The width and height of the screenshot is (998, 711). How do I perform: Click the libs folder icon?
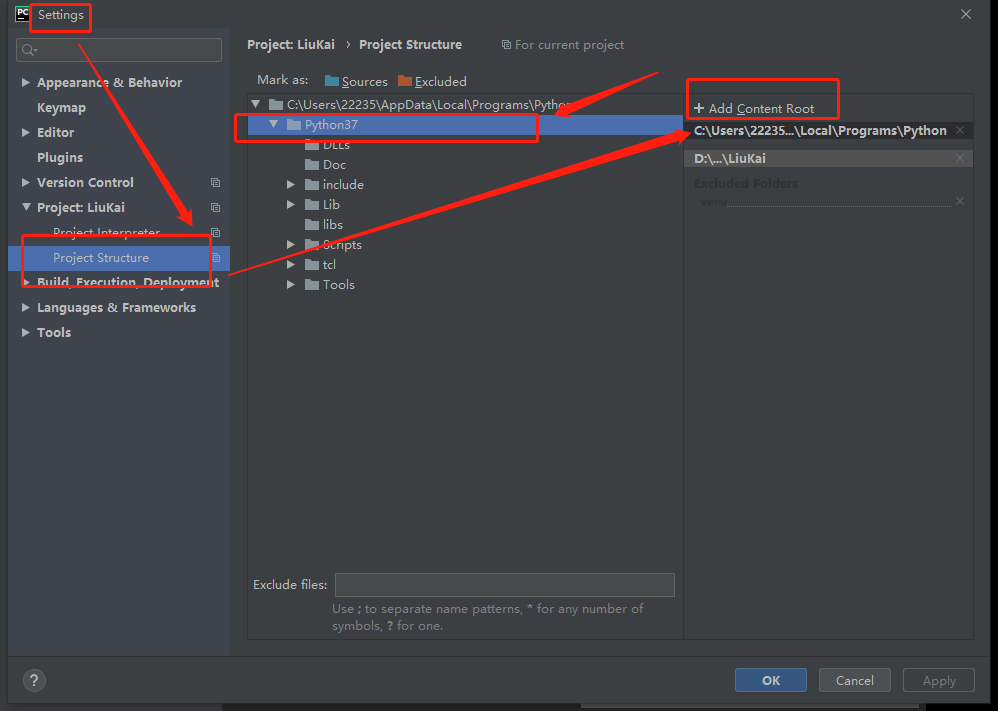(x=312, y=225)
